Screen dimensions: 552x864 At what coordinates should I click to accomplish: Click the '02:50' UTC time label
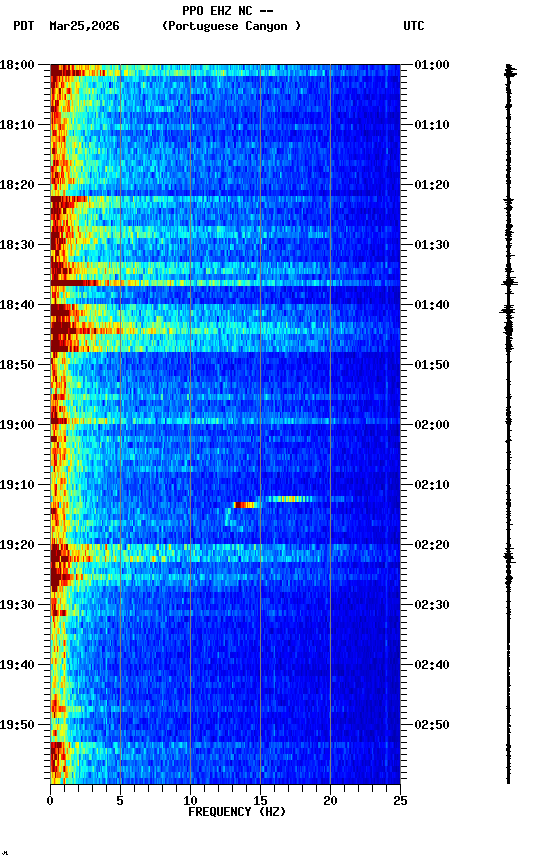[432, 726]
